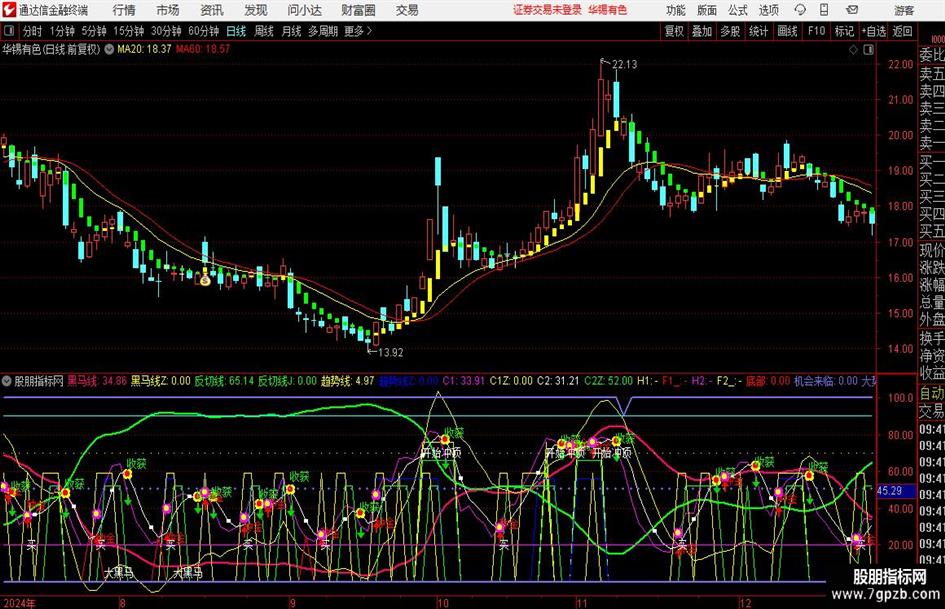Click the 返回 back button
The width and height of the screenshot is (945, 609).
point(902,31)
